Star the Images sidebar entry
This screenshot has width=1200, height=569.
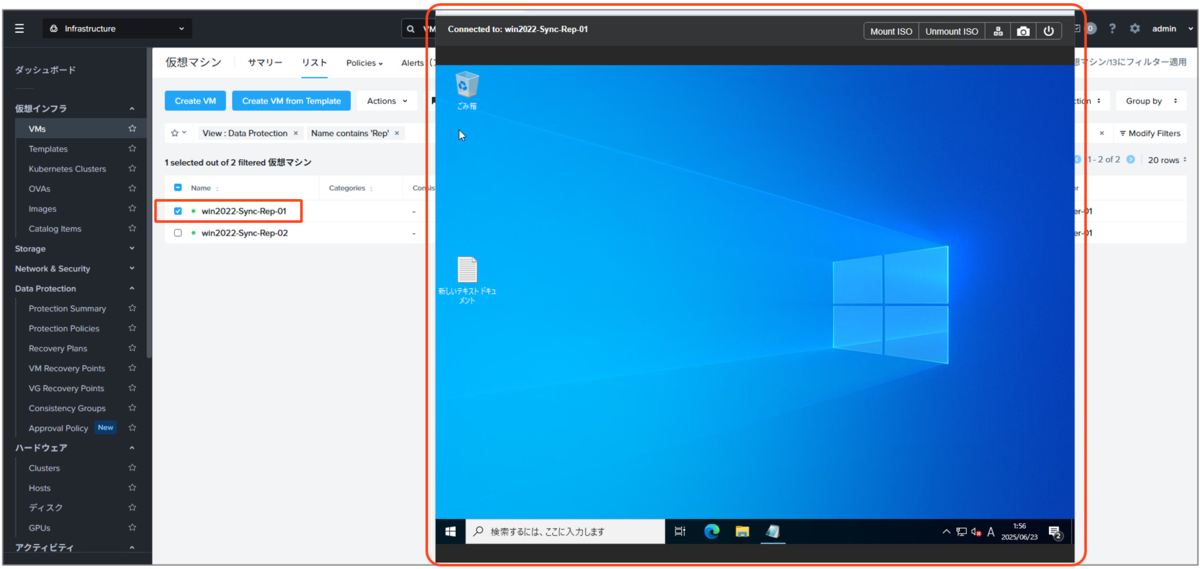tap(132, 209)
